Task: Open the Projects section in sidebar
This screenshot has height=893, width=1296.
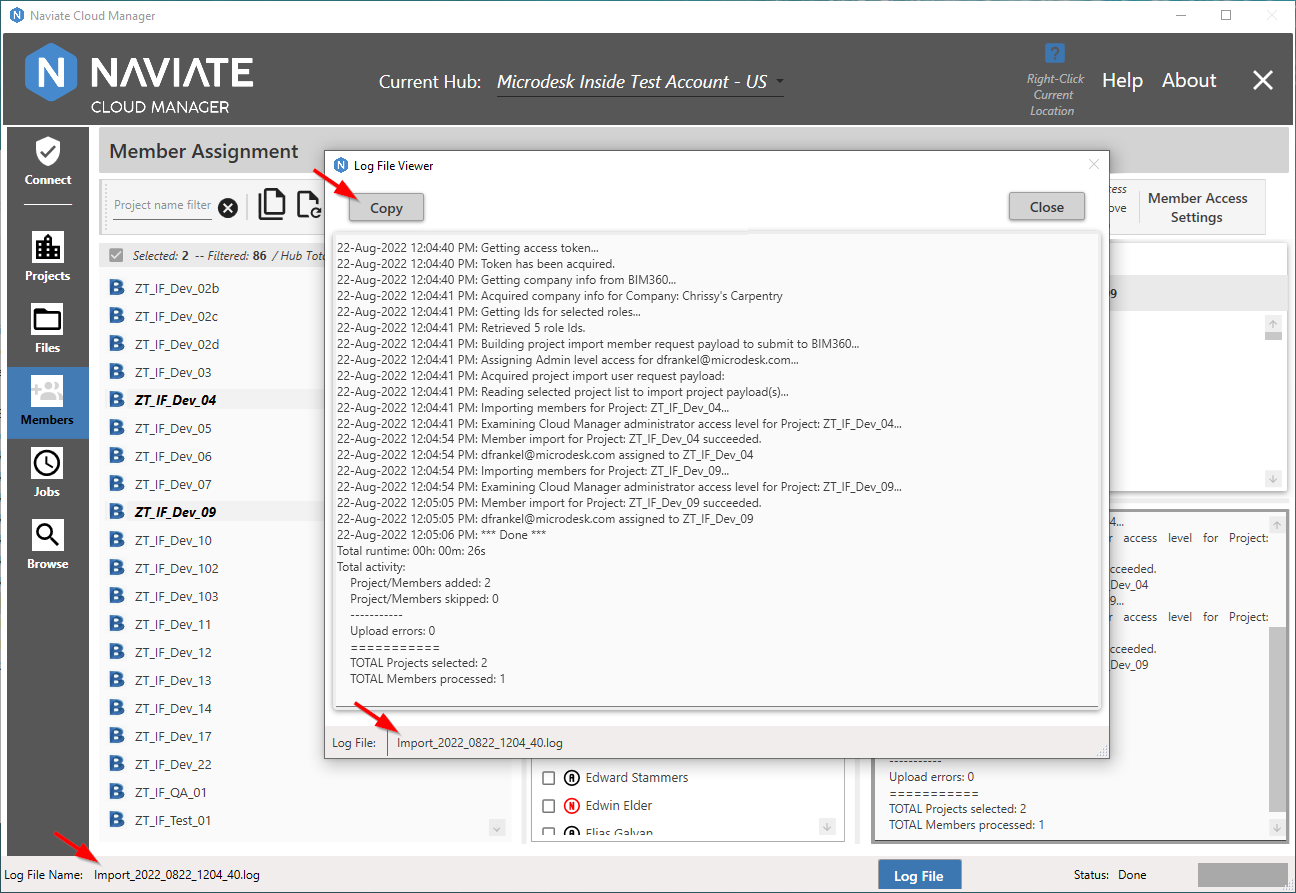Action: tap(48, 256)
